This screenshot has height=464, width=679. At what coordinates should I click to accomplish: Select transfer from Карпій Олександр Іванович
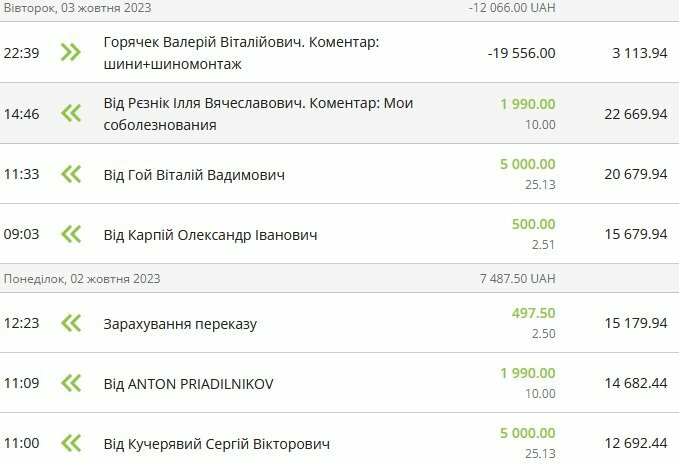click(x=210, y=235)
